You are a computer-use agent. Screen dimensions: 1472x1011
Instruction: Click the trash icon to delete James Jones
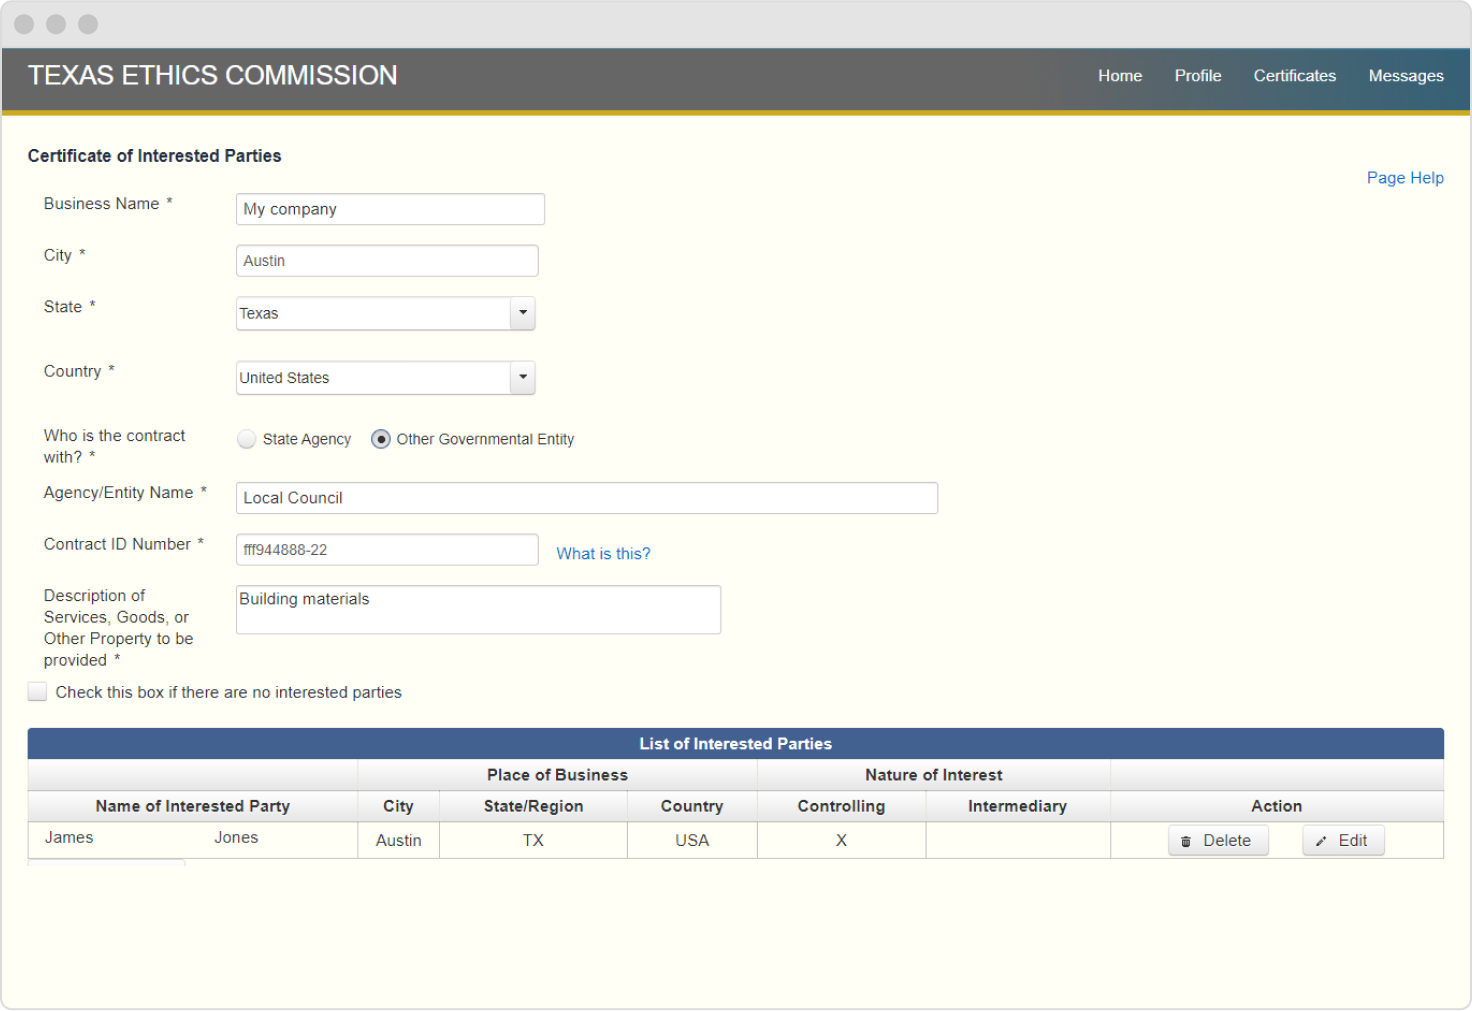1186,840
